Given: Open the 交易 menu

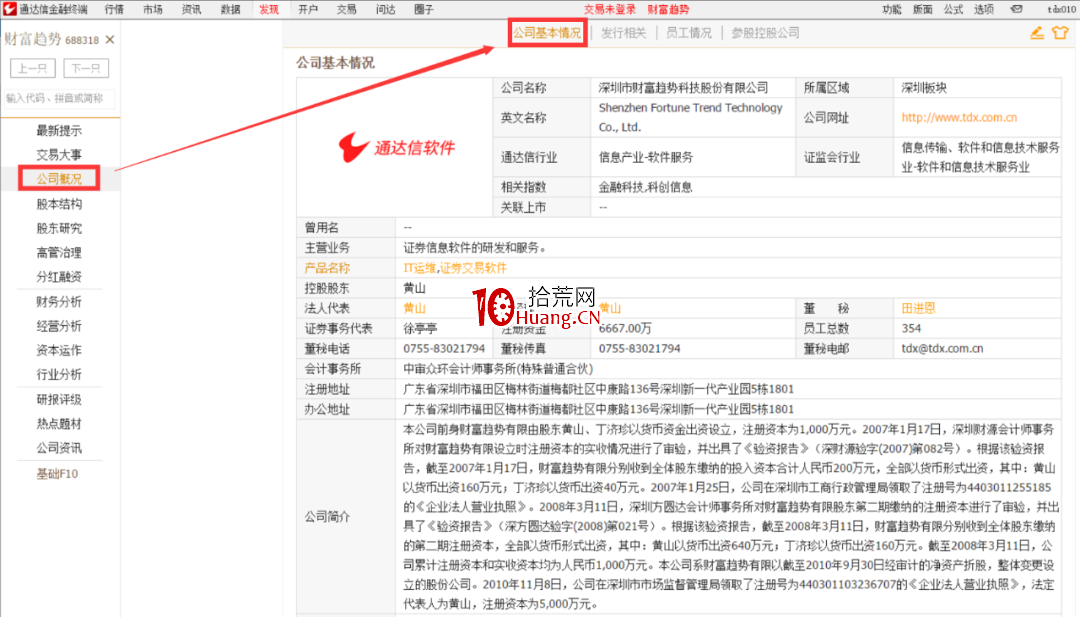Looking at the screenshot, I should (x=346, y=9).
